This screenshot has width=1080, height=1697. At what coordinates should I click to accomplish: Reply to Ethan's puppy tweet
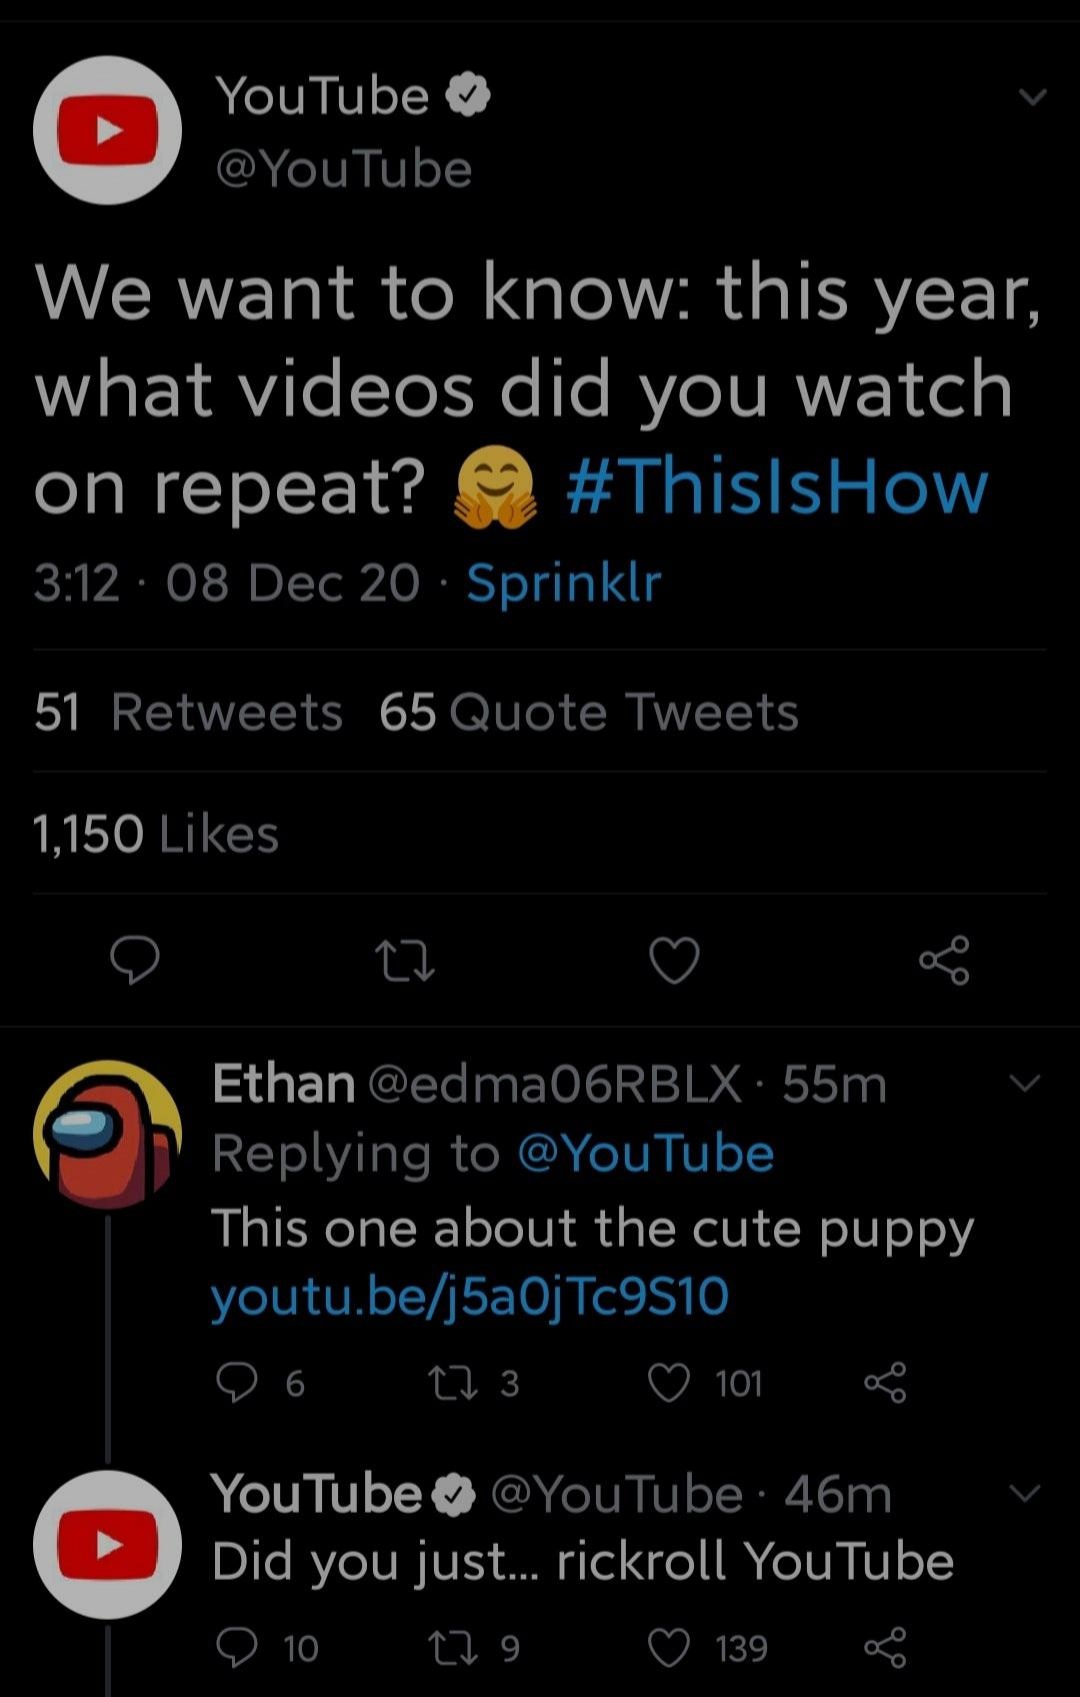(x=238, y=1383)
